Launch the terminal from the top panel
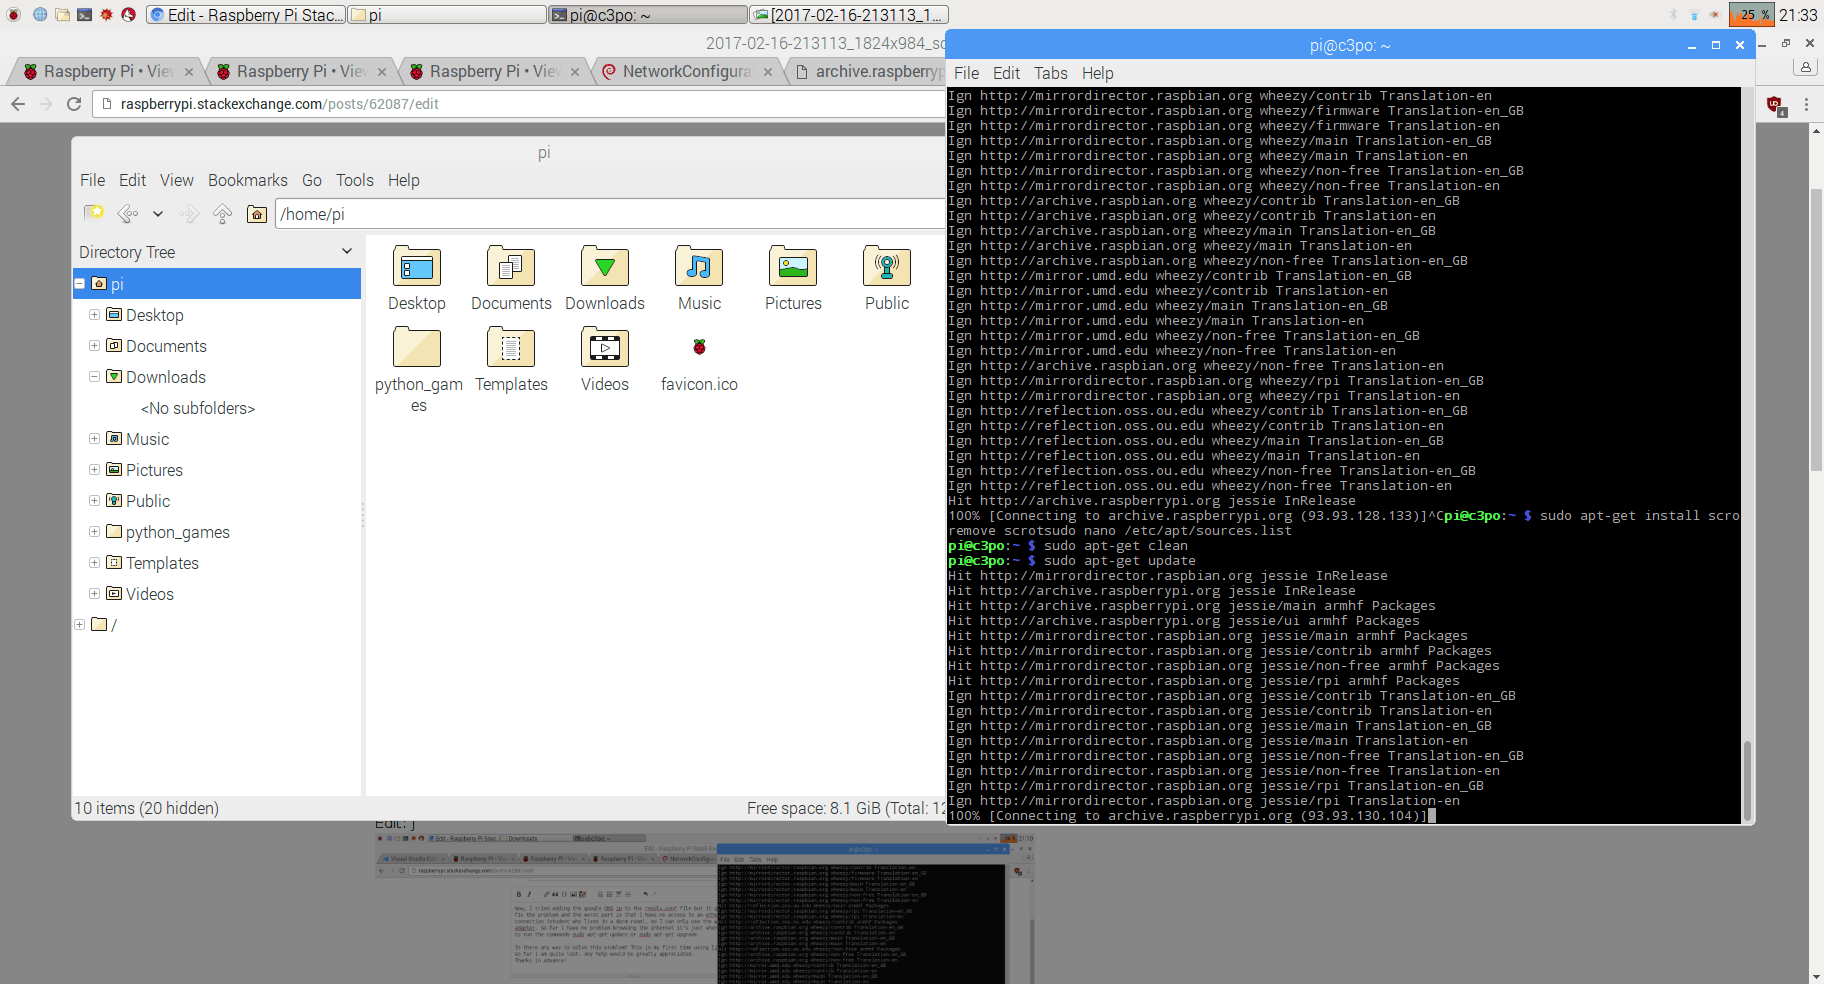 point(84,15)
